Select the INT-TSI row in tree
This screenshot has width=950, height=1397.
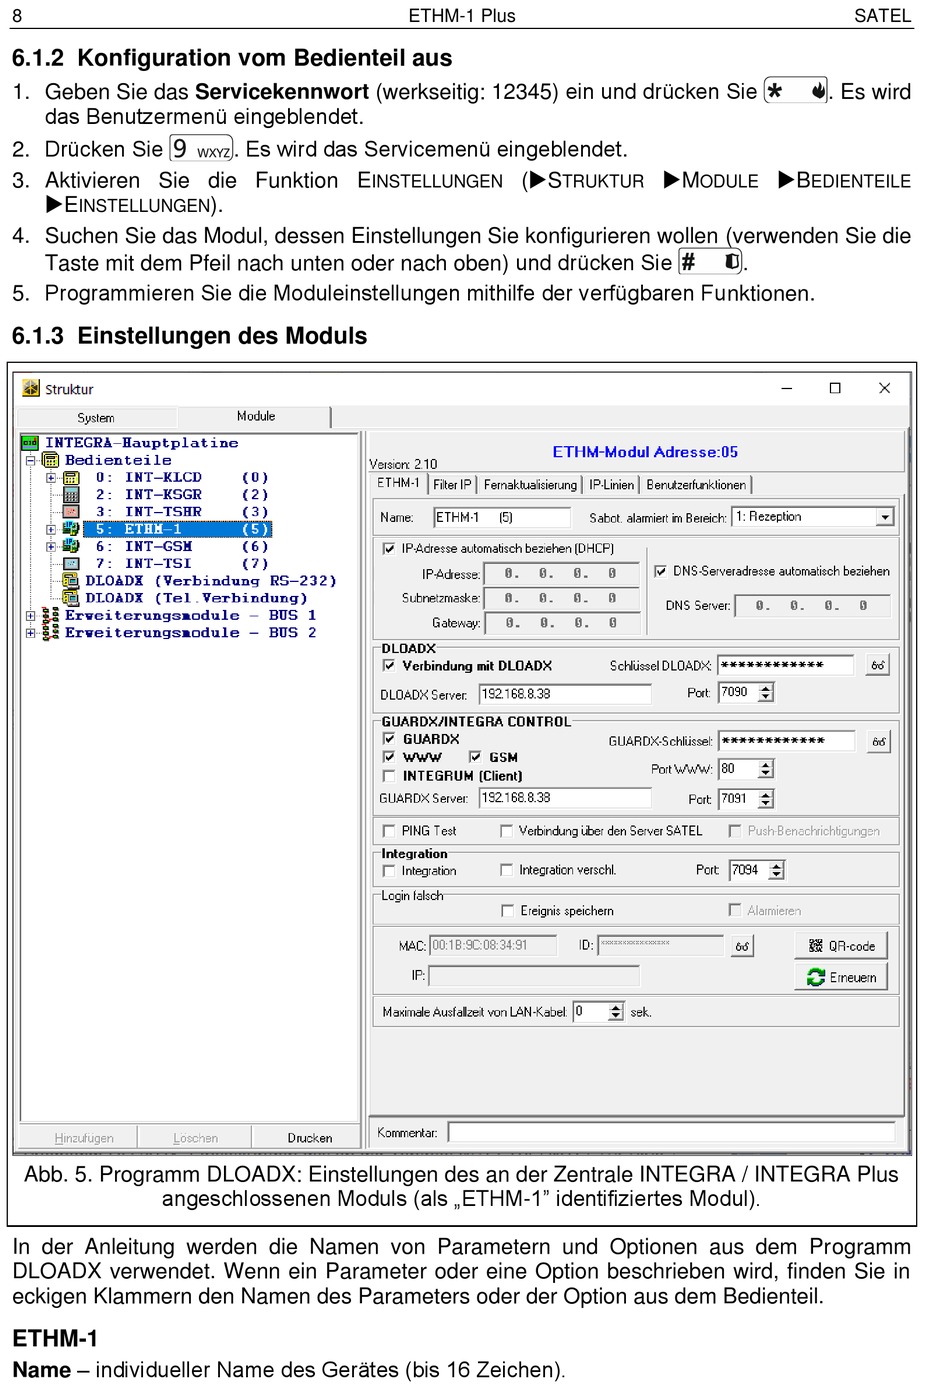181,563
